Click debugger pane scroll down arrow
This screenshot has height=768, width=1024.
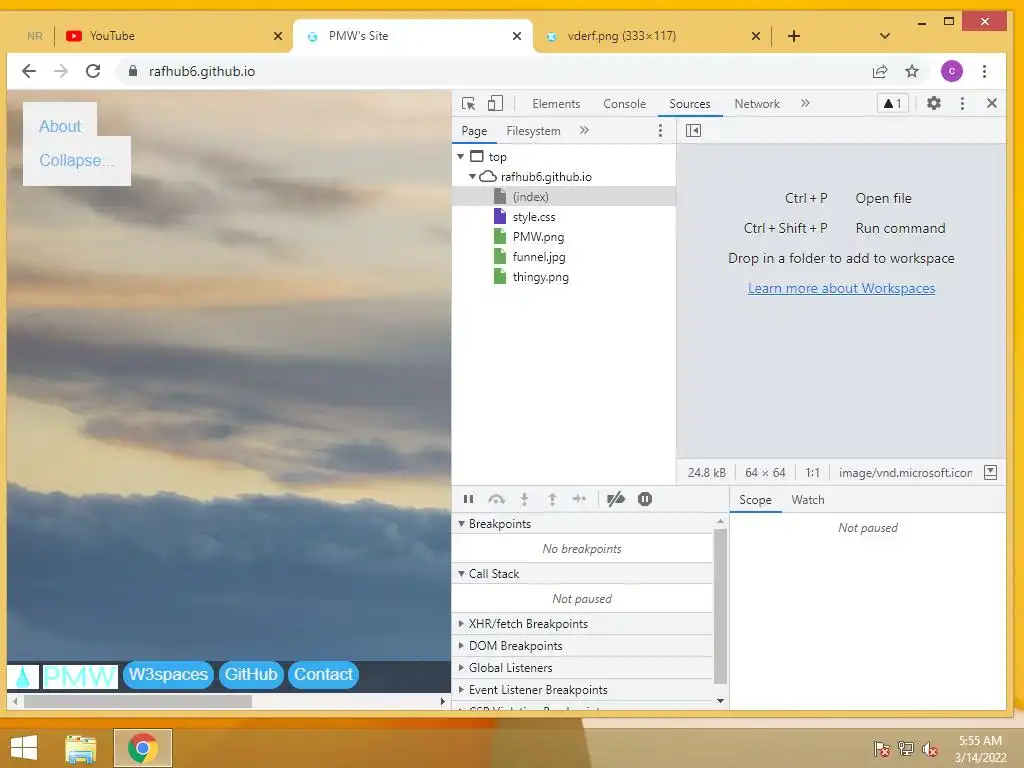720,701
